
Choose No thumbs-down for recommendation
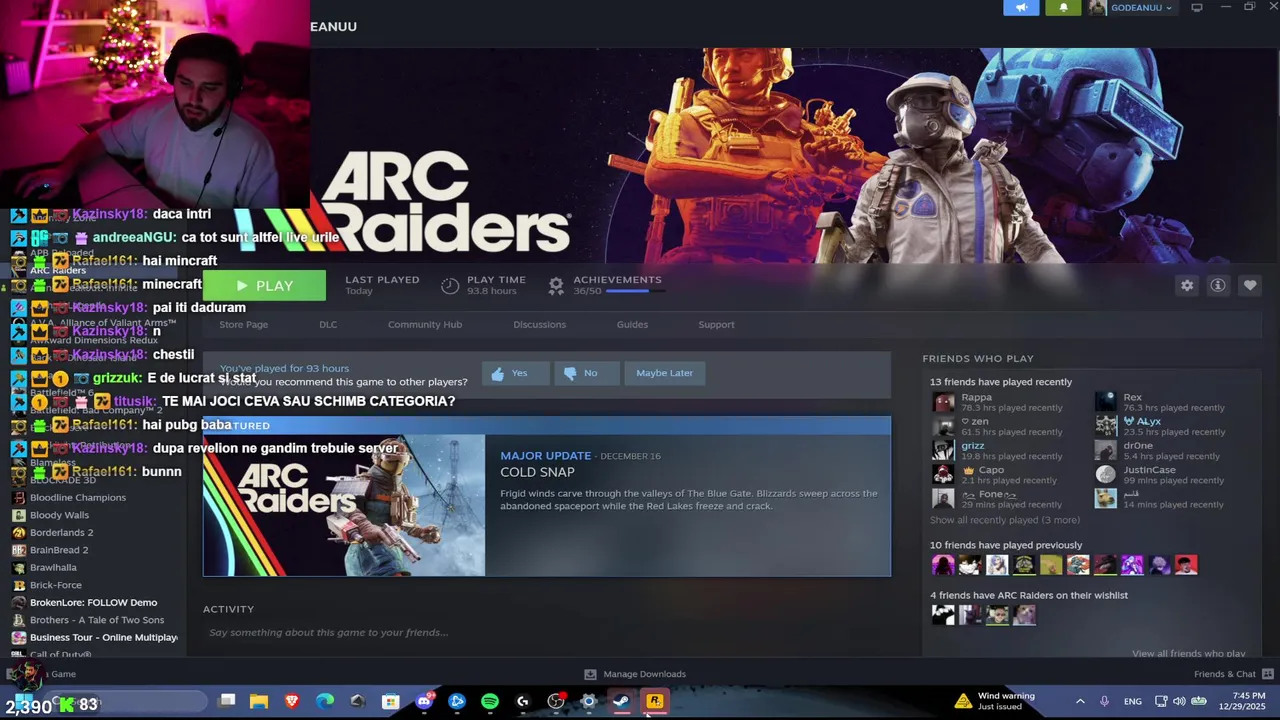click(586, 373)
